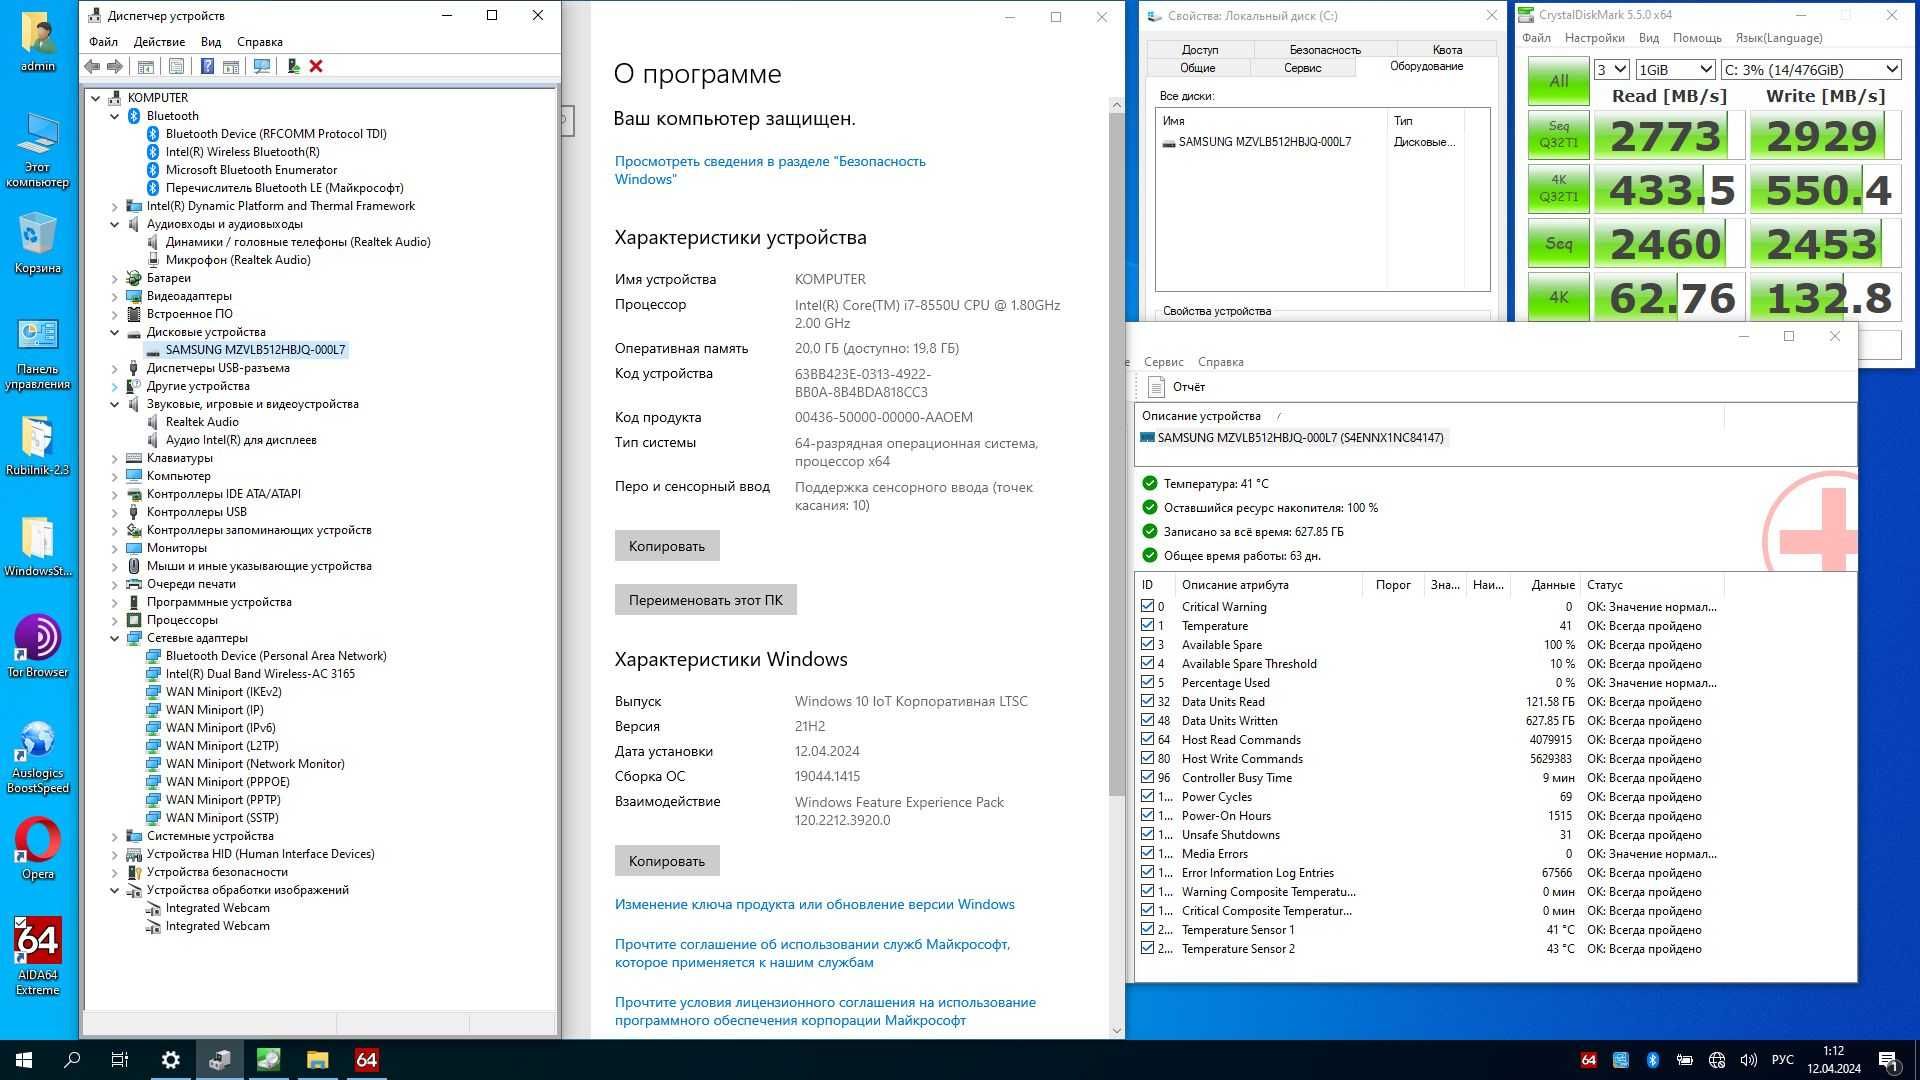Open the Справка menu in SSD tool window
Image resolution: width=1920 pixels, height=1080 pixels.
coord(1220,362)
